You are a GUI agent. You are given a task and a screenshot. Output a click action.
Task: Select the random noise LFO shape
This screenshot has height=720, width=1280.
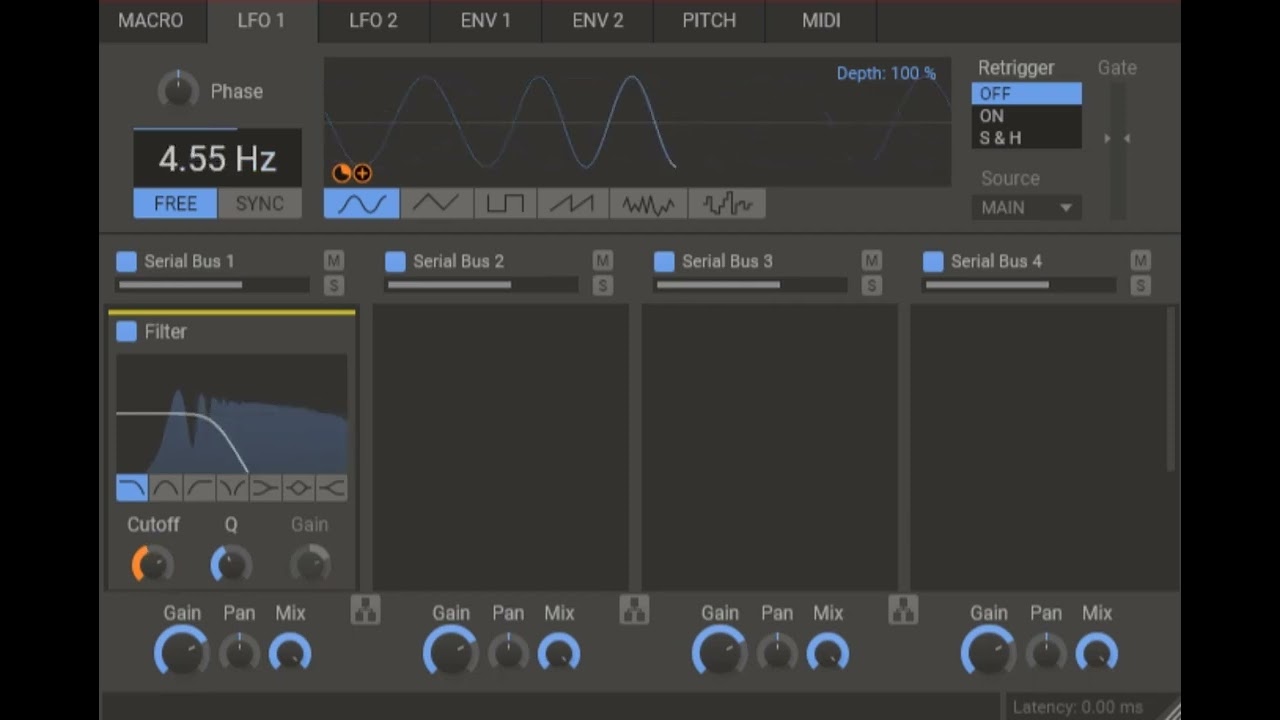[648, 204]
